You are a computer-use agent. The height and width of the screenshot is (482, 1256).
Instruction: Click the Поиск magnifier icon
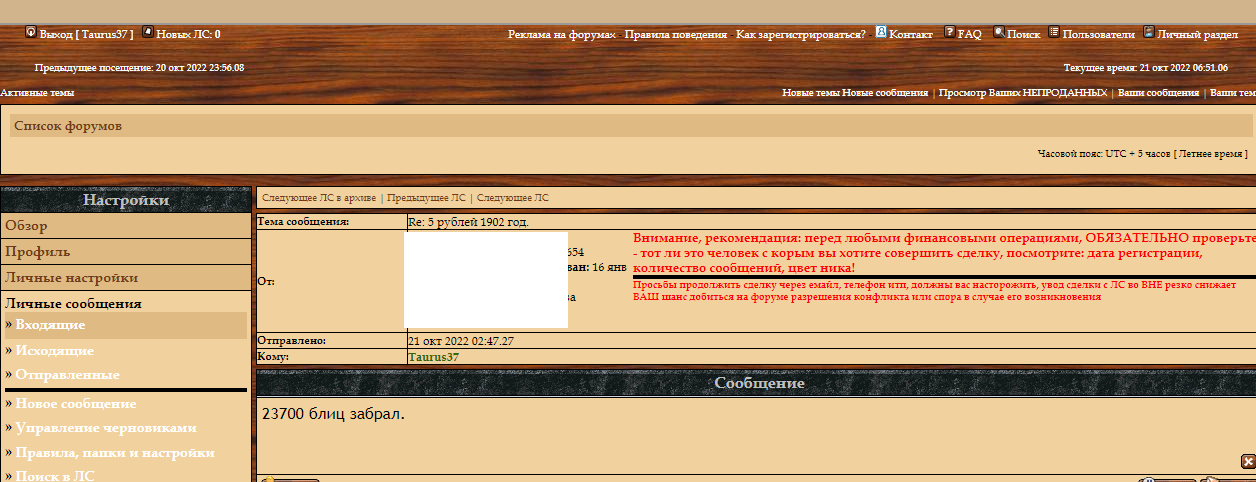pyautogui.click(x=999, y=32)
